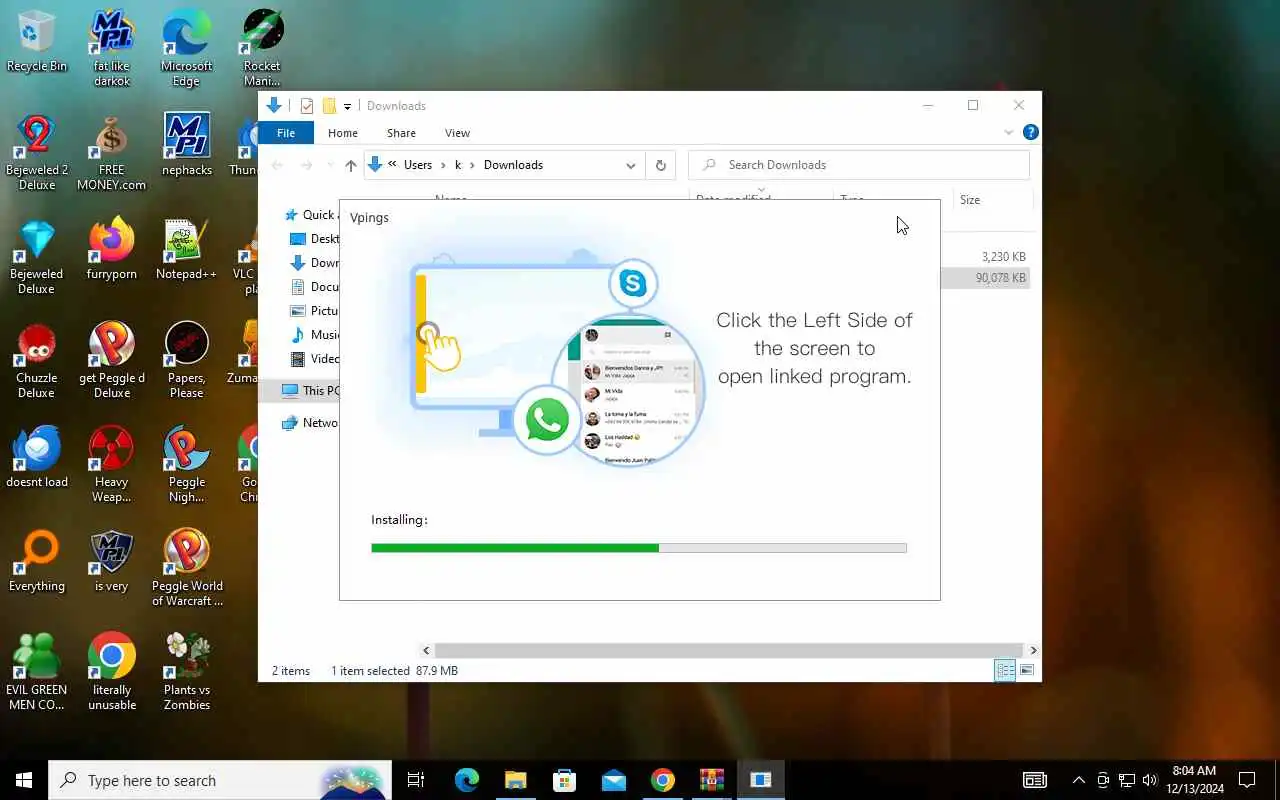Open the Chrome shortcut 'literally unusable'
Image resolution: width=1280 pixels, height=800 pixels.
tap(112, 672)
